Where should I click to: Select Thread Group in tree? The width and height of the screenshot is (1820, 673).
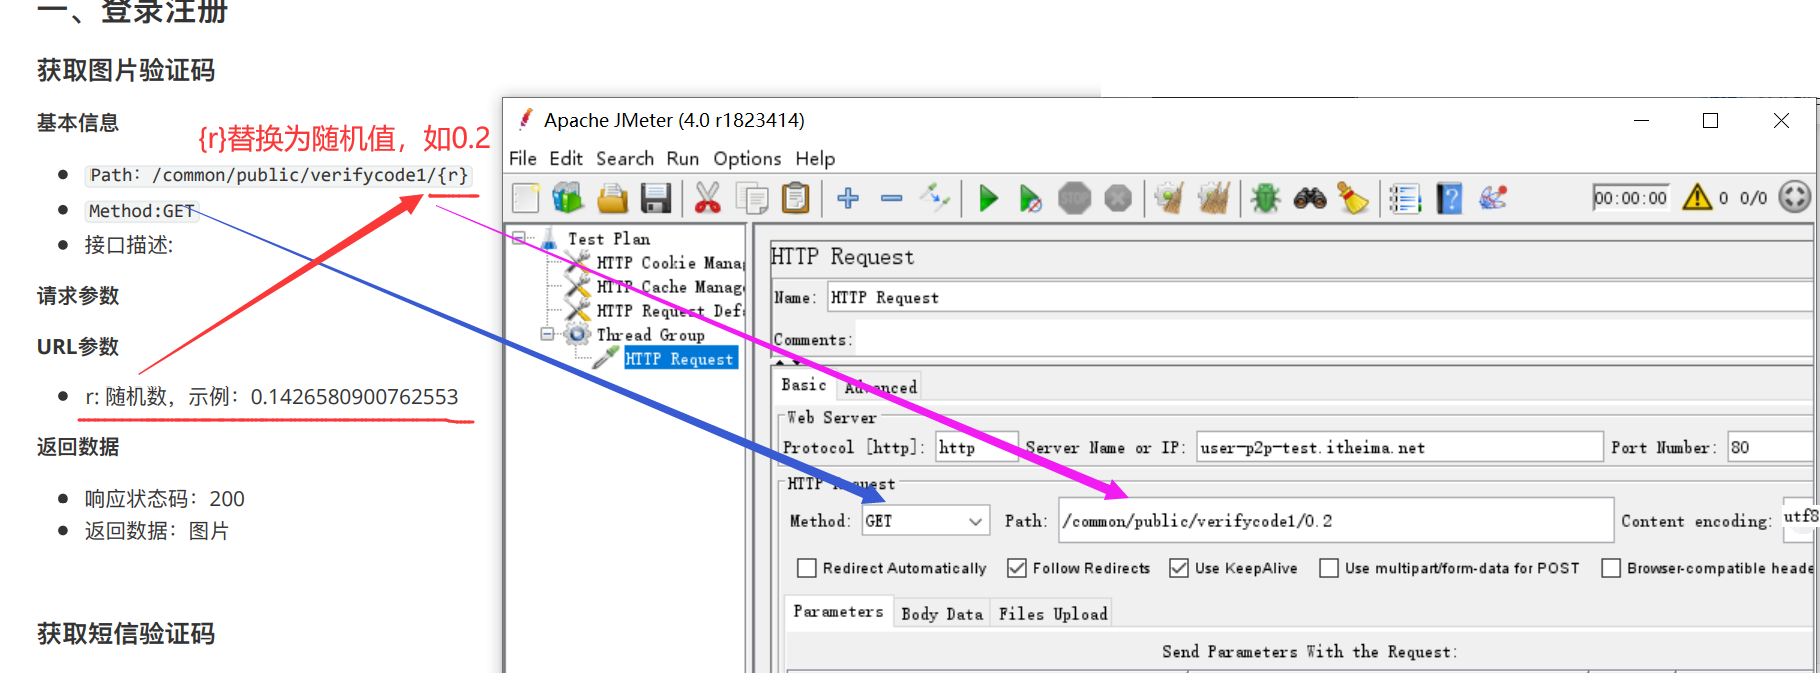651,335
